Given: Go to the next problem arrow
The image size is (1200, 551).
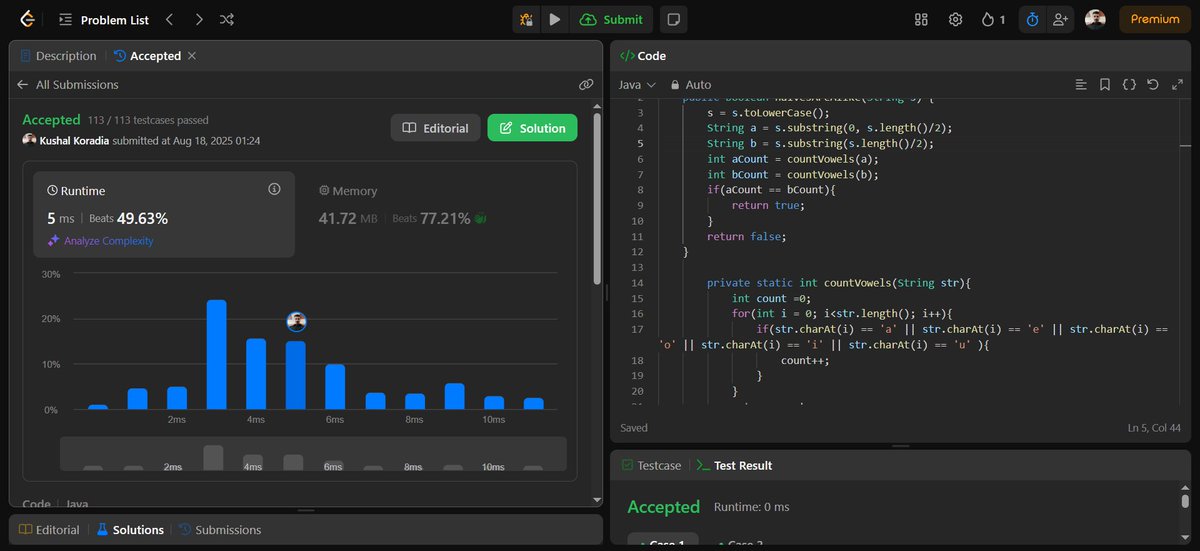Looking at the screenshot, I should pos(199,19).
